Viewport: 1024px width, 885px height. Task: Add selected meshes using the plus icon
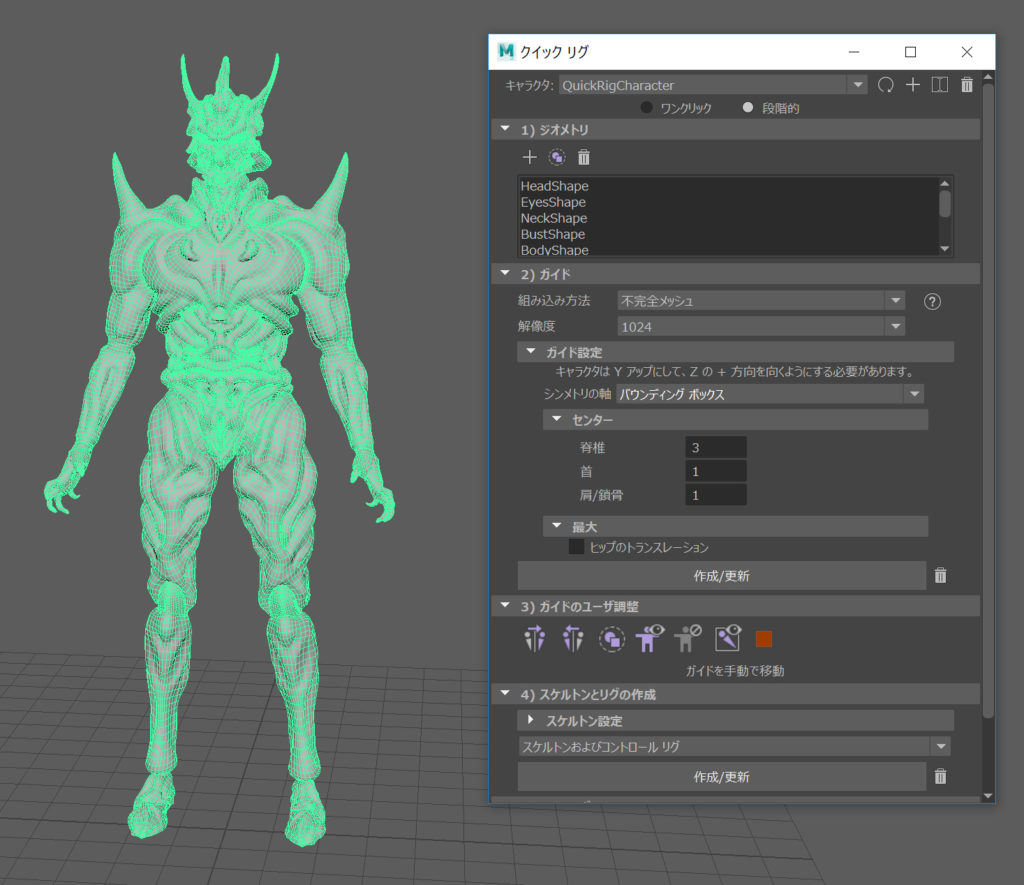529,157
